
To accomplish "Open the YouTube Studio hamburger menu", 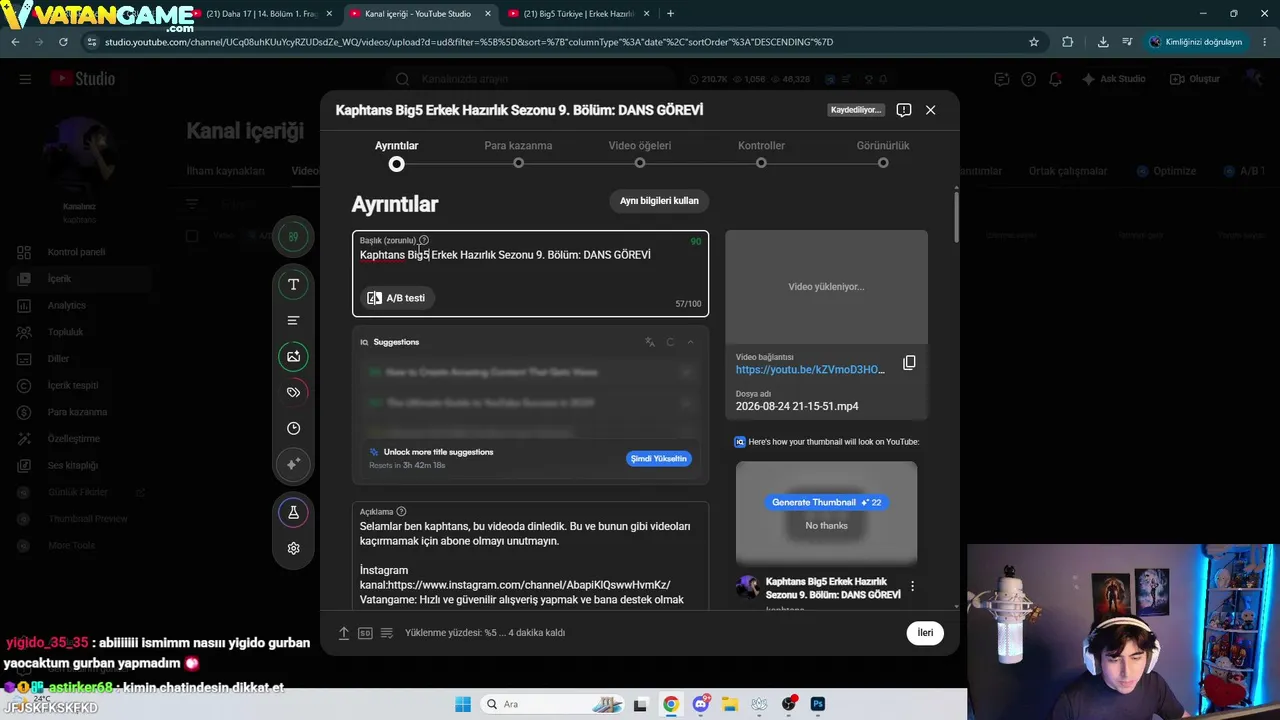I will [x=25, y=79].
